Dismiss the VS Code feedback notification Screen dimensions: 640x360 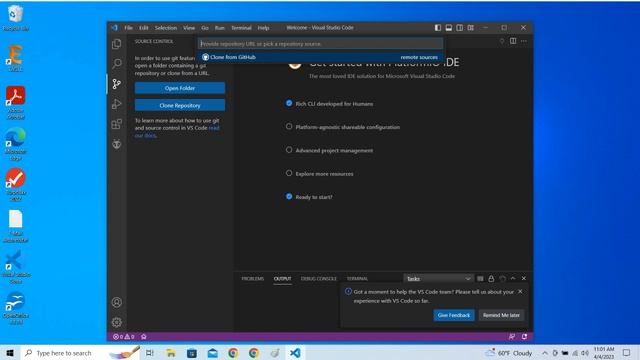tap(520, 291)
